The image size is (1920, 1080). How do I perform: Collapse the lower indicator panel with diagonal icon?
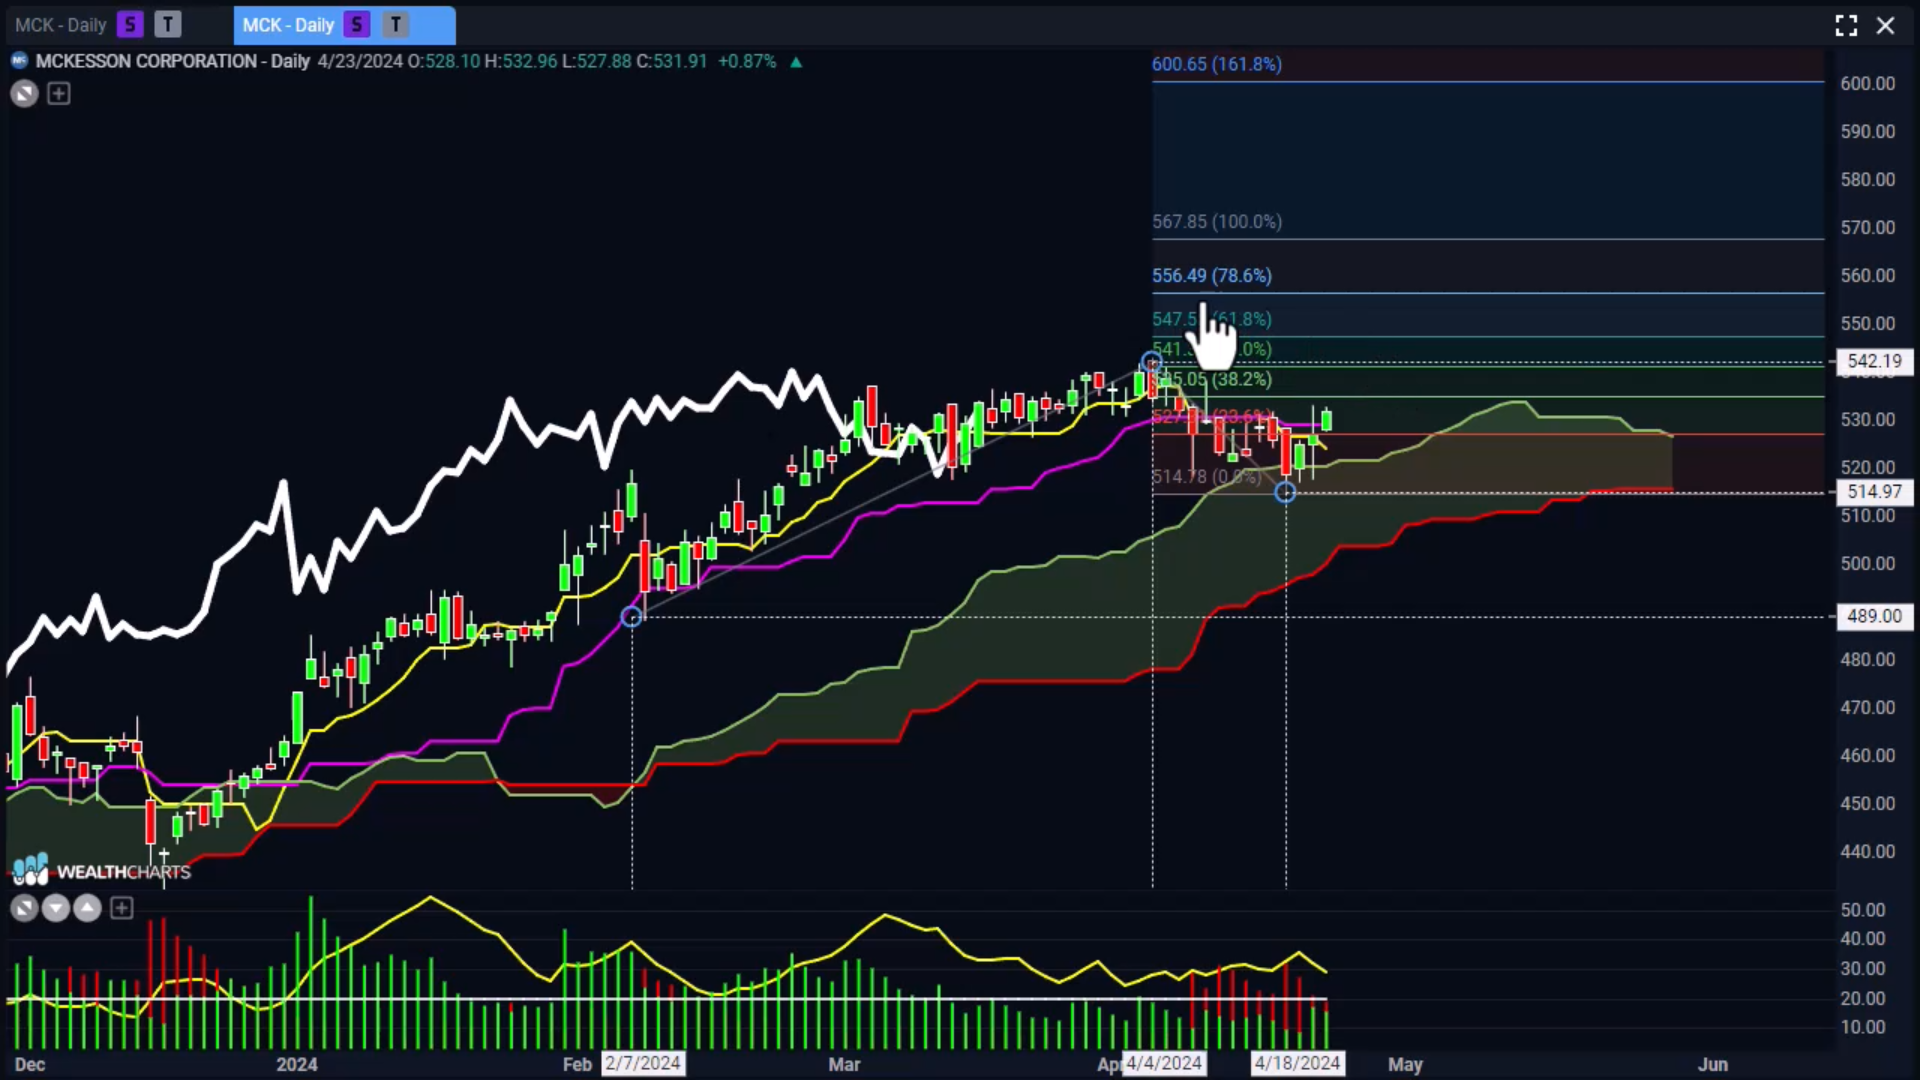pos(24,908)
